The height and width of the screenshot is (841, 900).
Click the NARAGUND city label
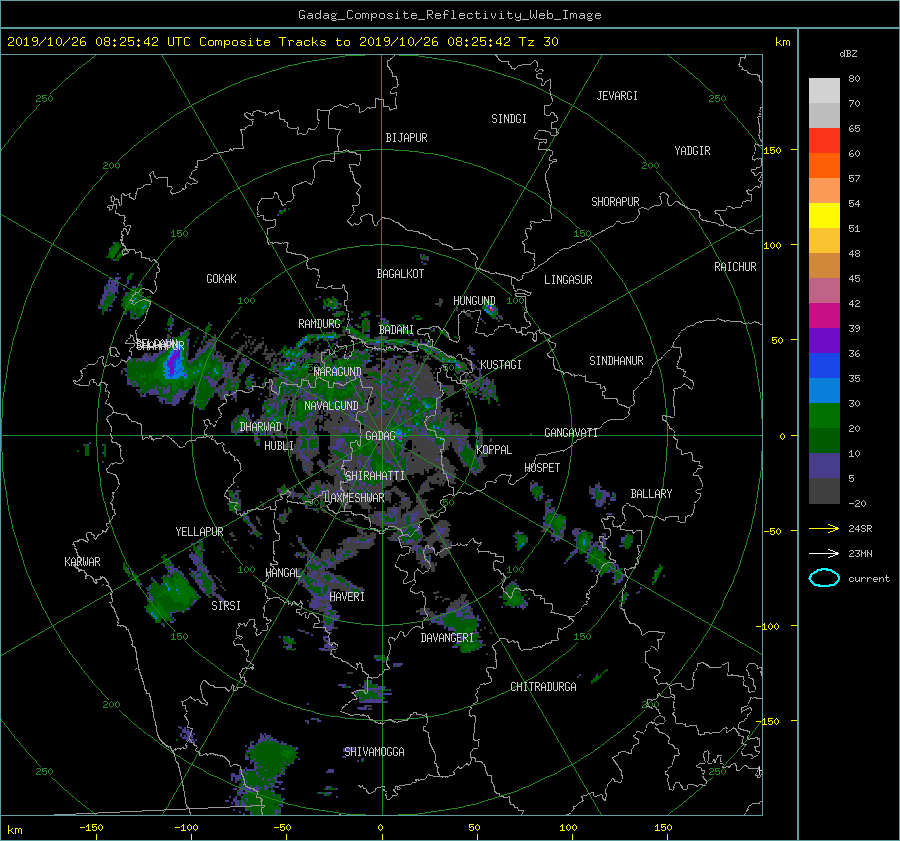click(x=338, y=372)
